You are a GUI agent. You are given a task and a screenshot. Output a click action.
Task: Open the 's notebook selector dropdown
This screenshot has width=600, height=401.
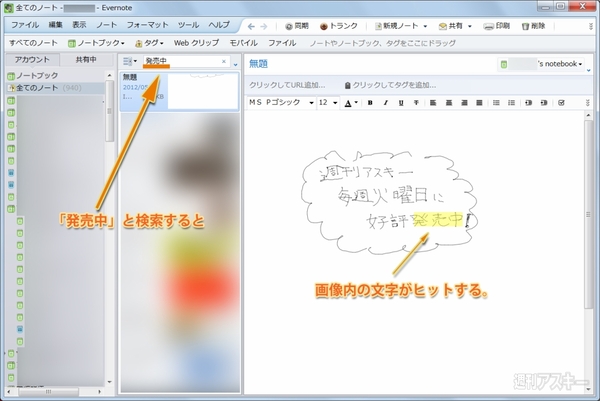(541, 64)
